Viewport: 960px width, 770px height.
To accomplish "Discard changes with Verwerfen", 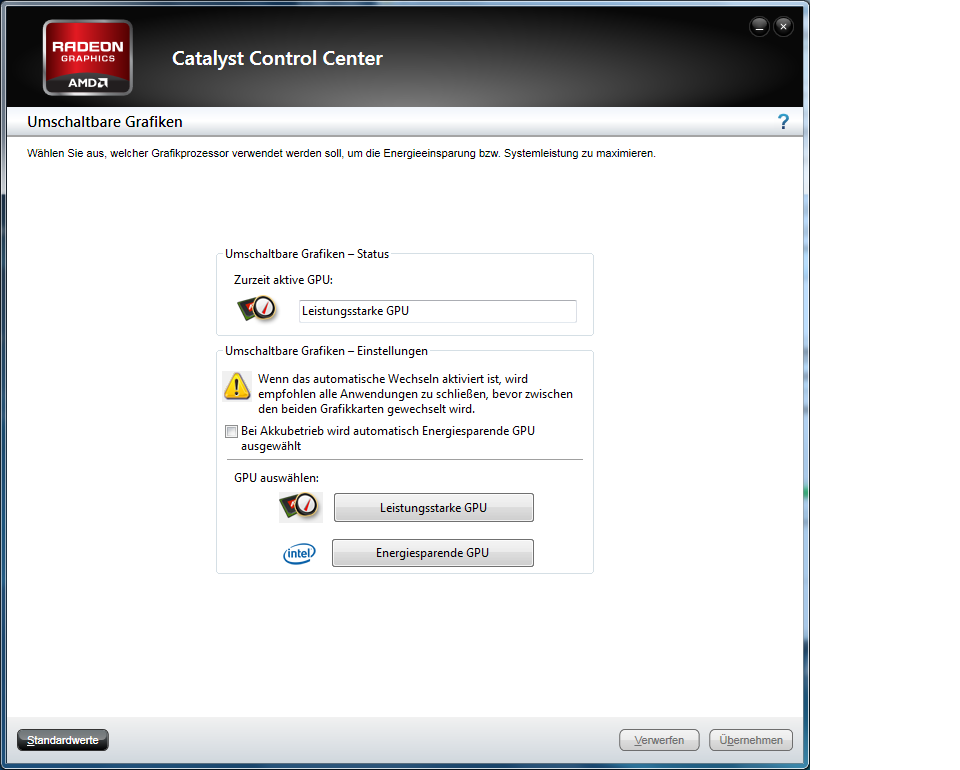I will click(x=659, y=740).
